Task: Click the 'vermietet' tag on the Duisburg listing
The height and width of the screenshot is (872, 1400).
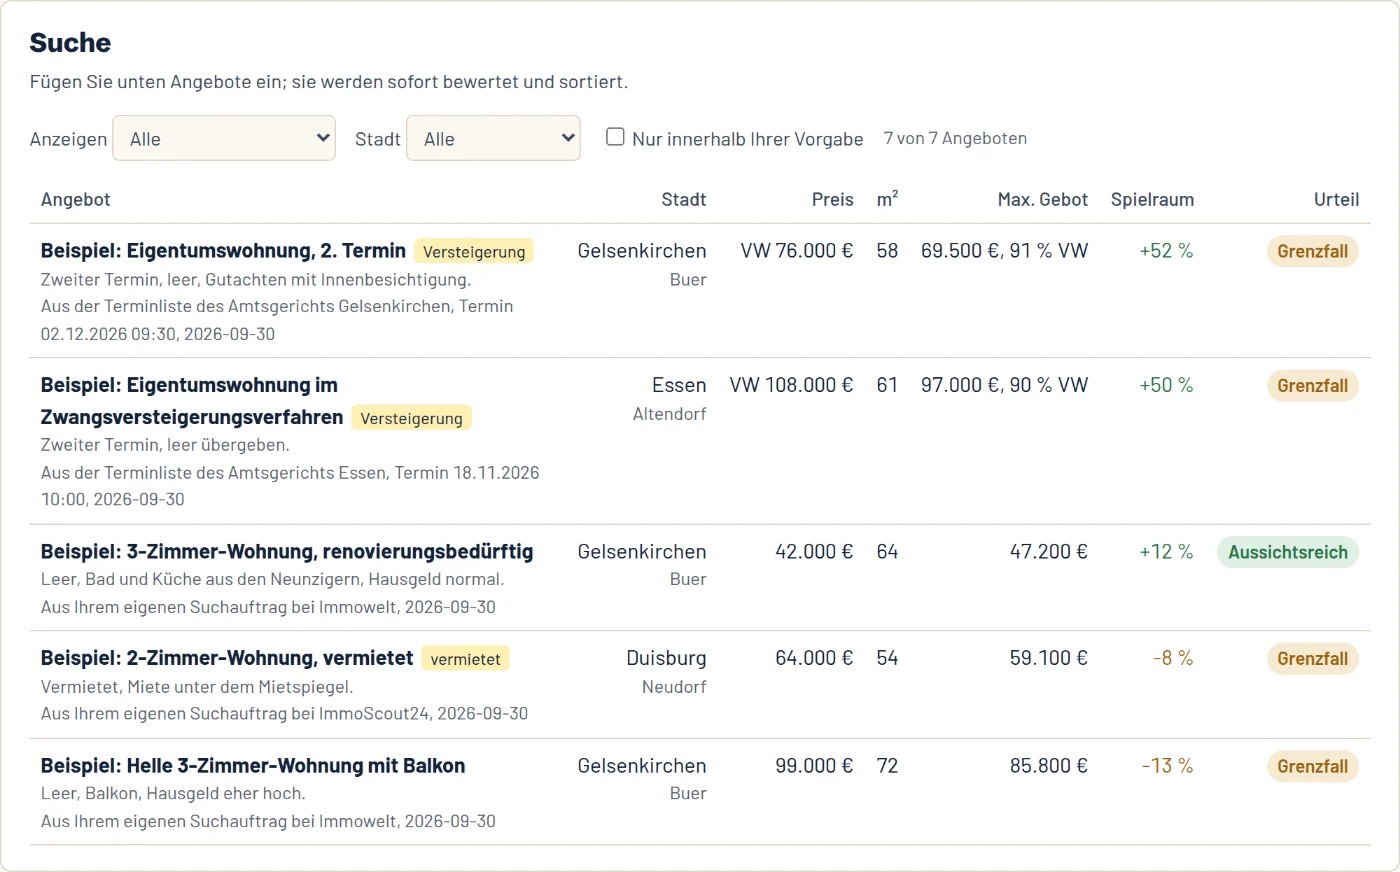Action: pyautogui.click(x=466, y=658)
